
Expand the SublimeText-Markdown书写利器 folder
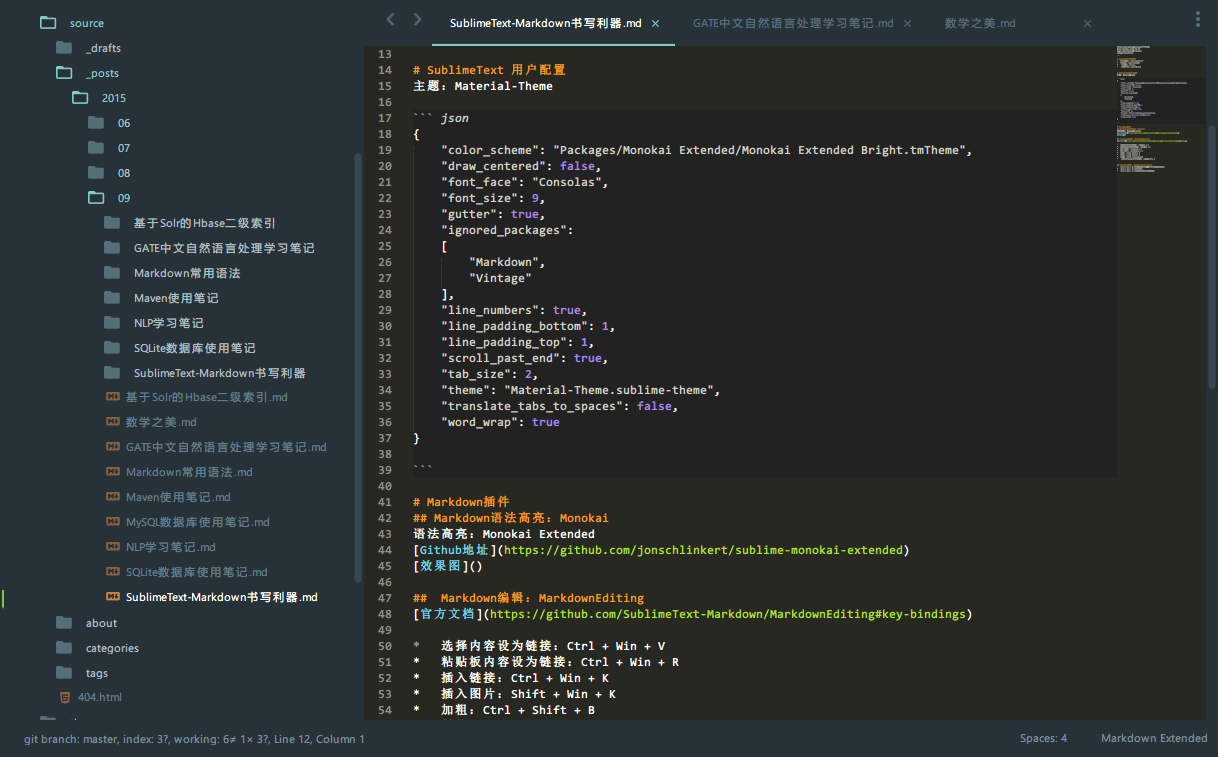(219, 372)
